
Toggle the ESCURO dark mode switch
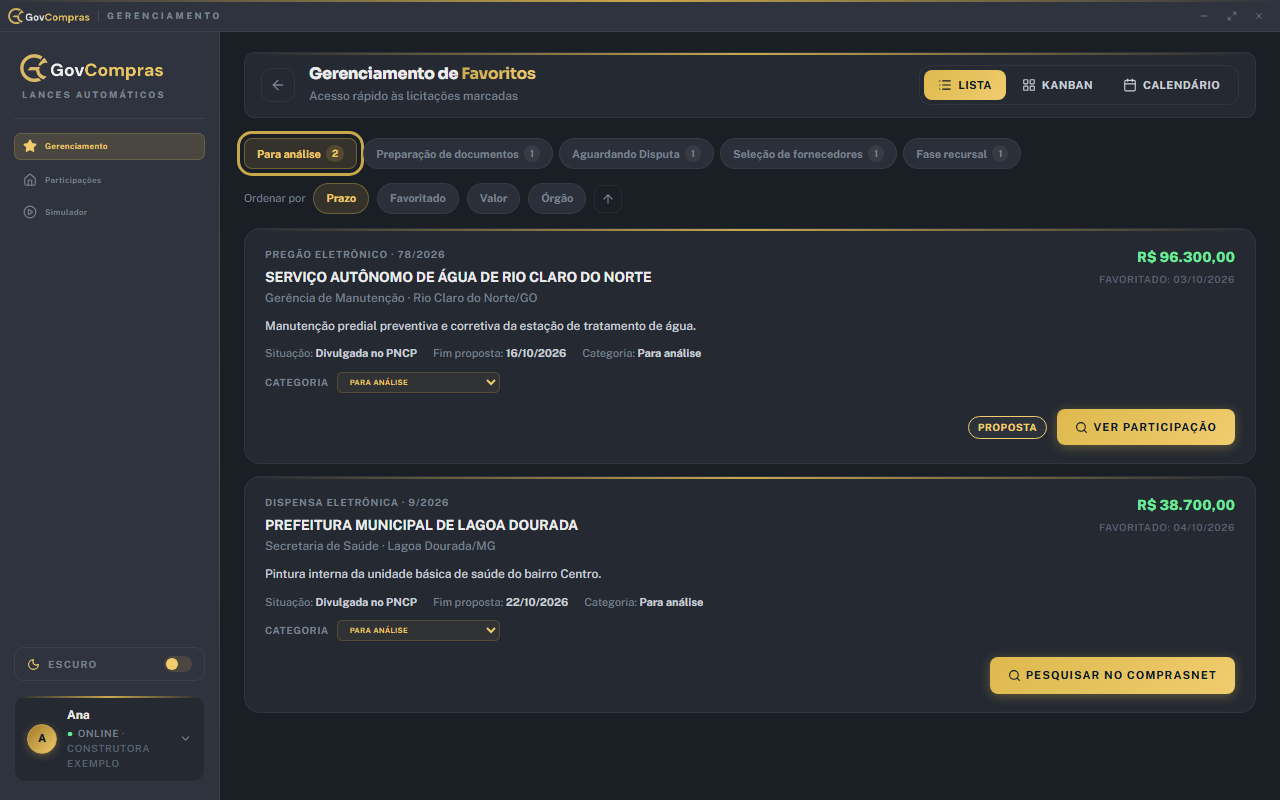tap(178, 664)
